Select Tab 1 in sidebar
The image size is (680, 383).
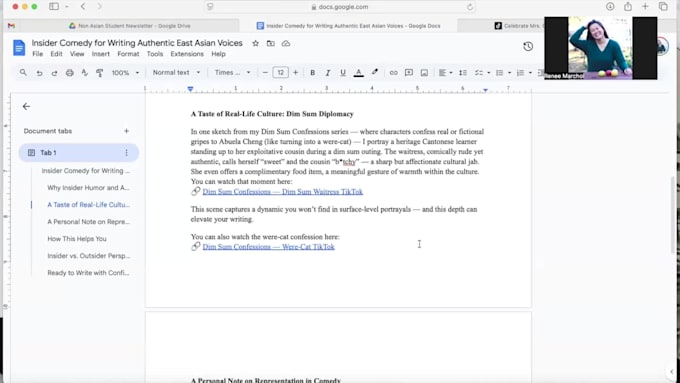point(78,153)
